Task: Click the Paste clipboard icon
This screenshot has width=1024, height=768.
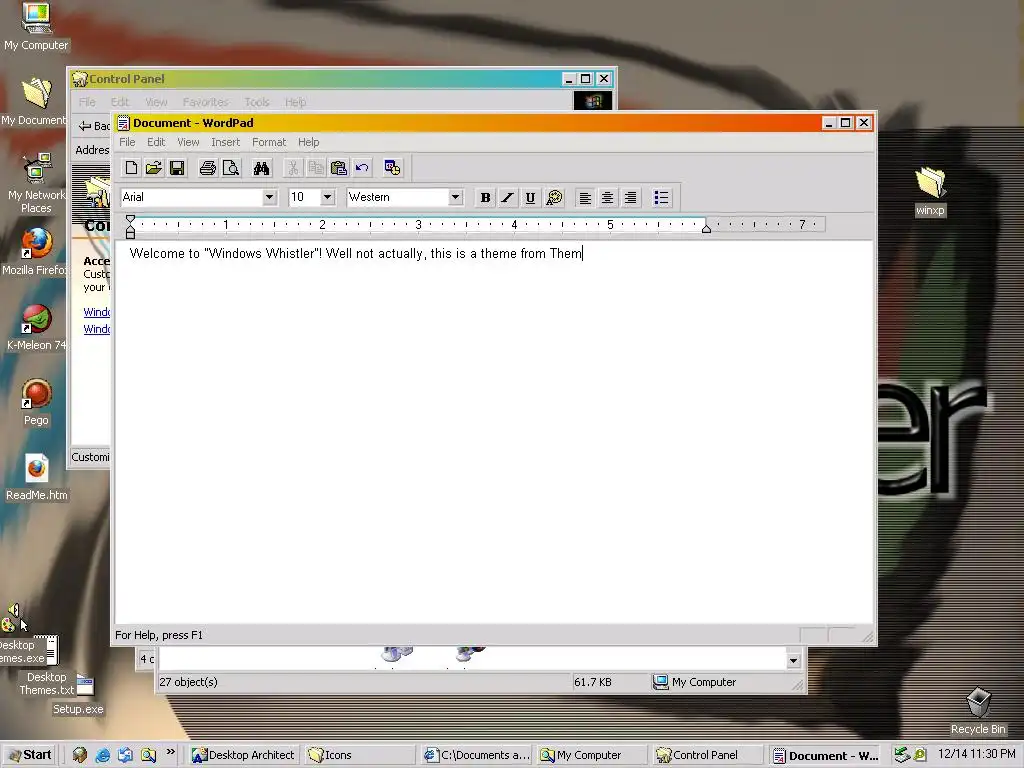Action: (x=338, y=168)
